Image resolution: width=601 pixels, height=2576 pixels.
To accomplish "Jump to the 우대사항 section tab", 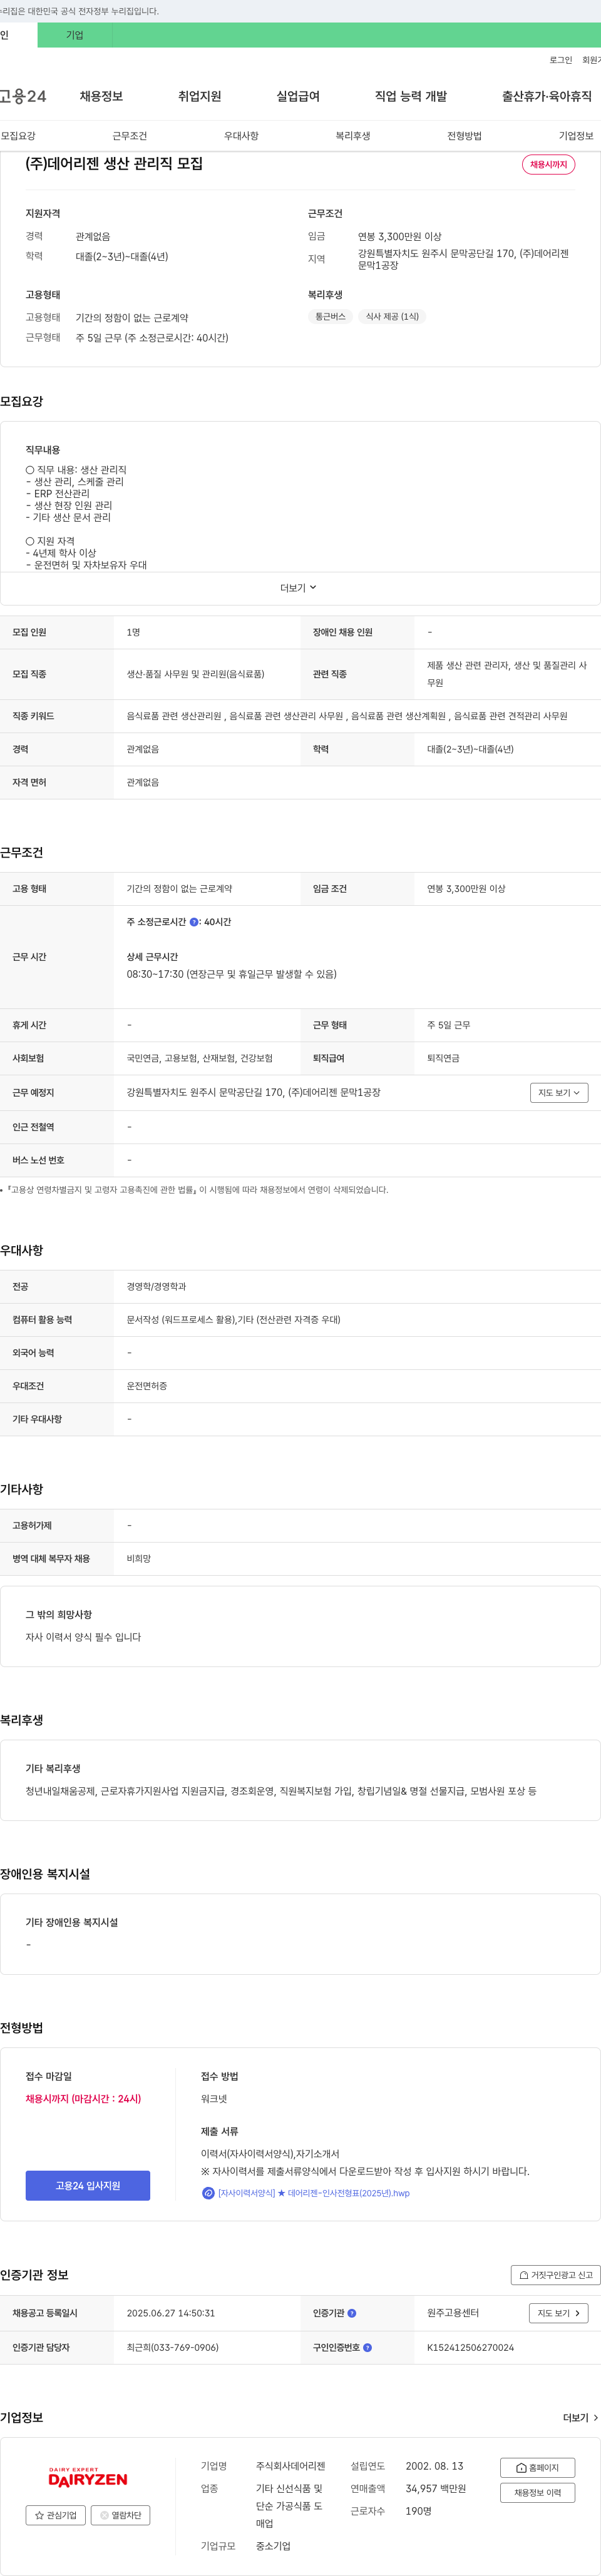I will [x=241, y=136].
